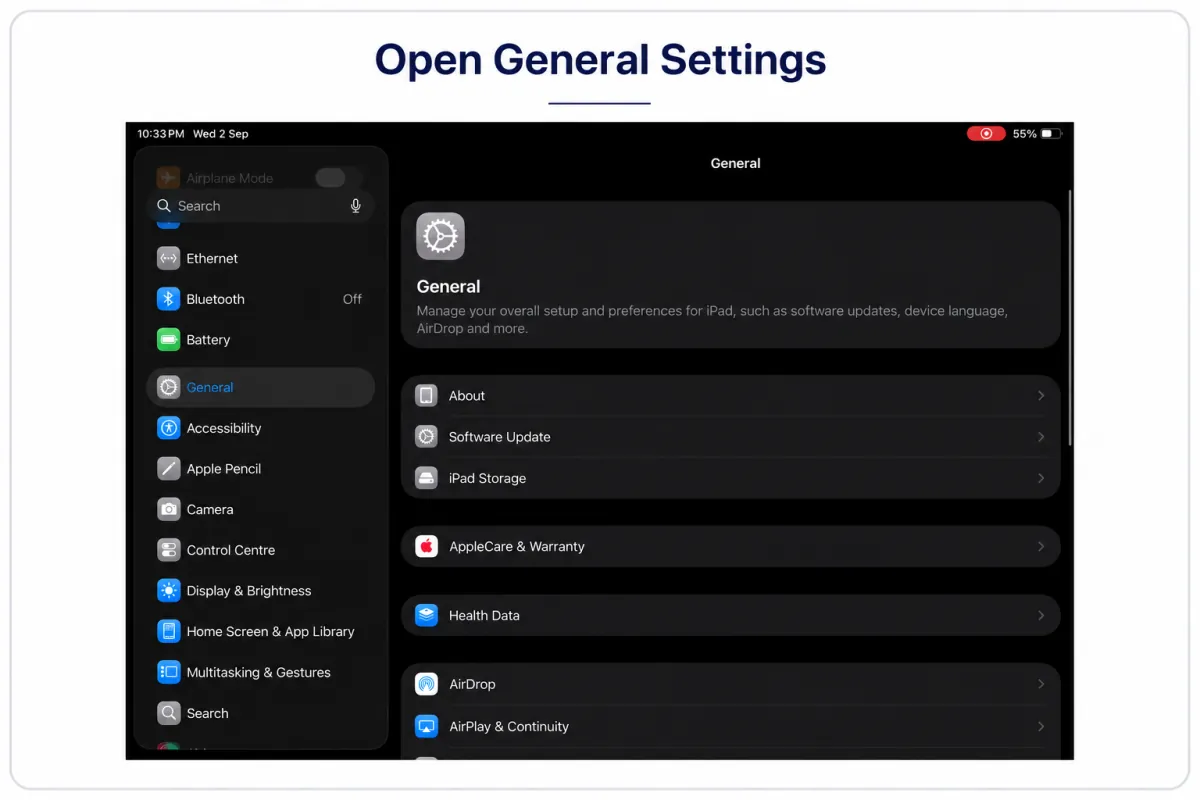The width and height of the screenshot is (1200, 800).
Task: Open AppleCare & Warranty label
Action: (517, 547)
